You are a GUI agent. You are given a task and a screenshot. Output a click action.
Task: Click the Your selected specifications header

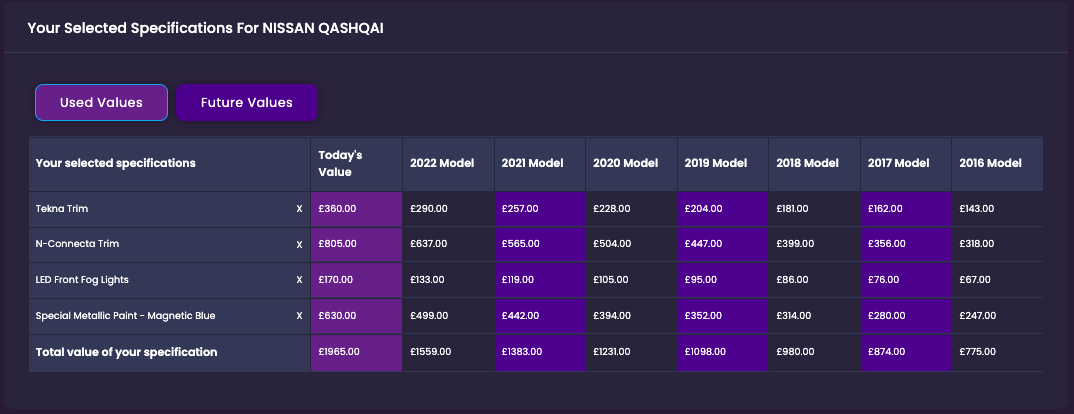point(115,163)
